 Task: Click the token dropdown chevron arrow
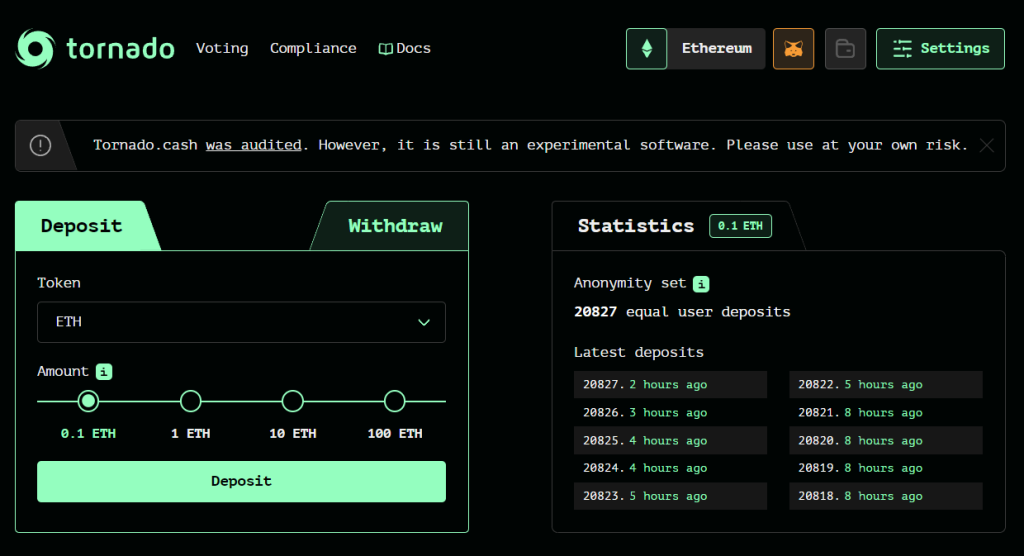424,322
